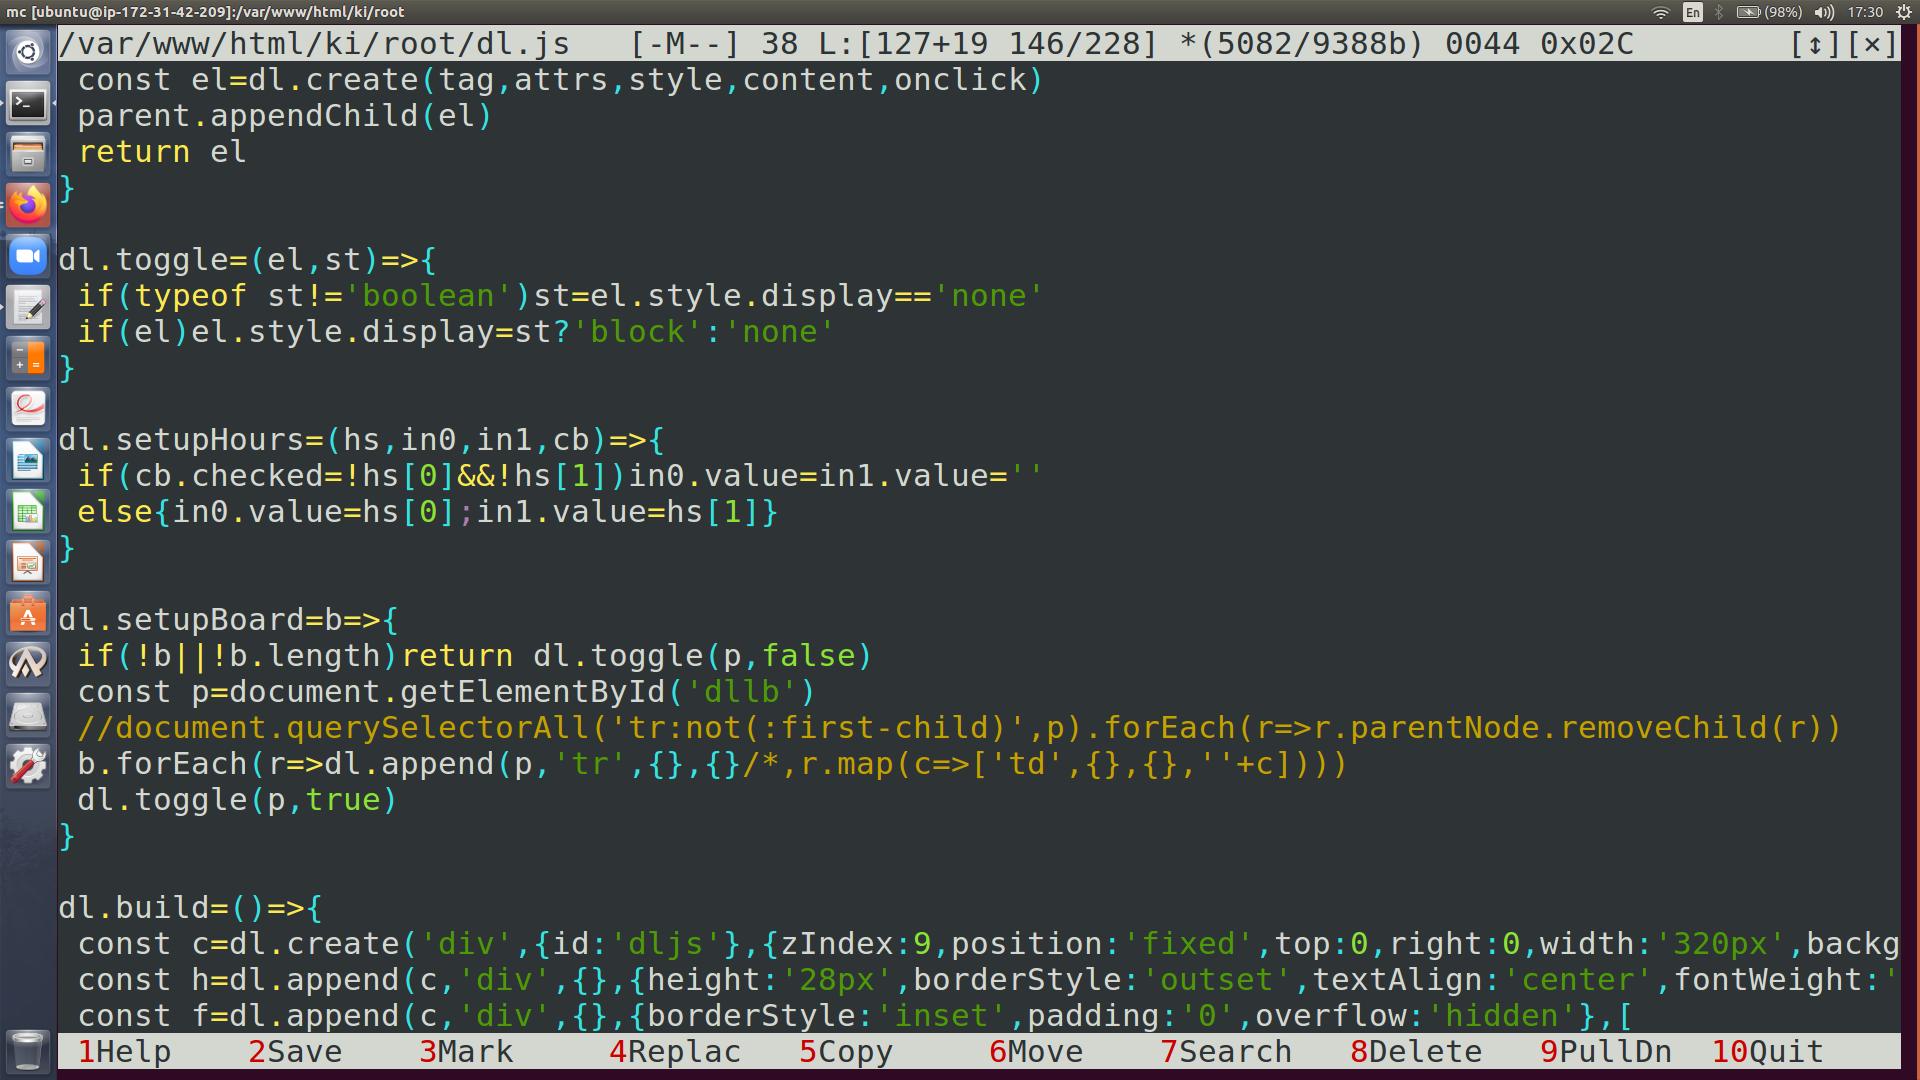Open LibreOffice Calc spreadsheet icon
1920x1080 pixels.
[28, 512]
